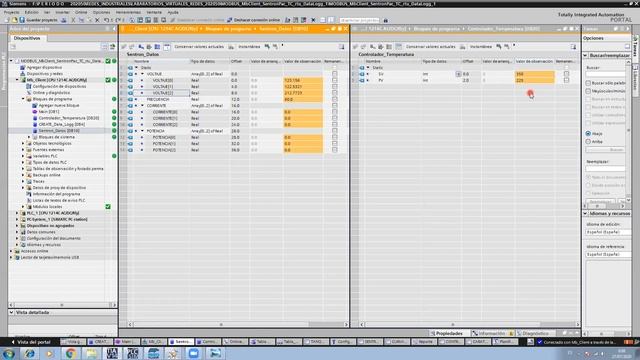Image resolution: width=640 pixels, height=360 pixels.
Task: Open the Idioma de edición dropdown
Action: 608,232
